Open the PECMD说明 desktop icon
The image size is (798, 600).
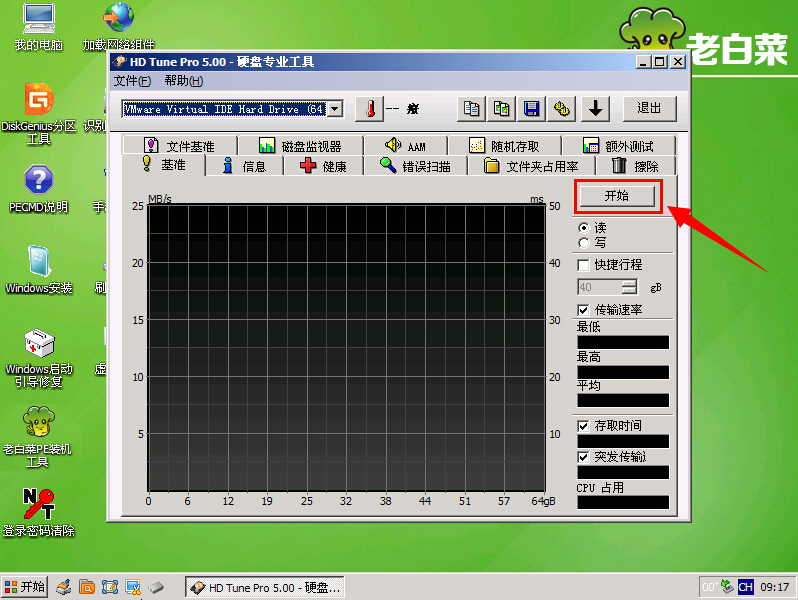point(39,189)
